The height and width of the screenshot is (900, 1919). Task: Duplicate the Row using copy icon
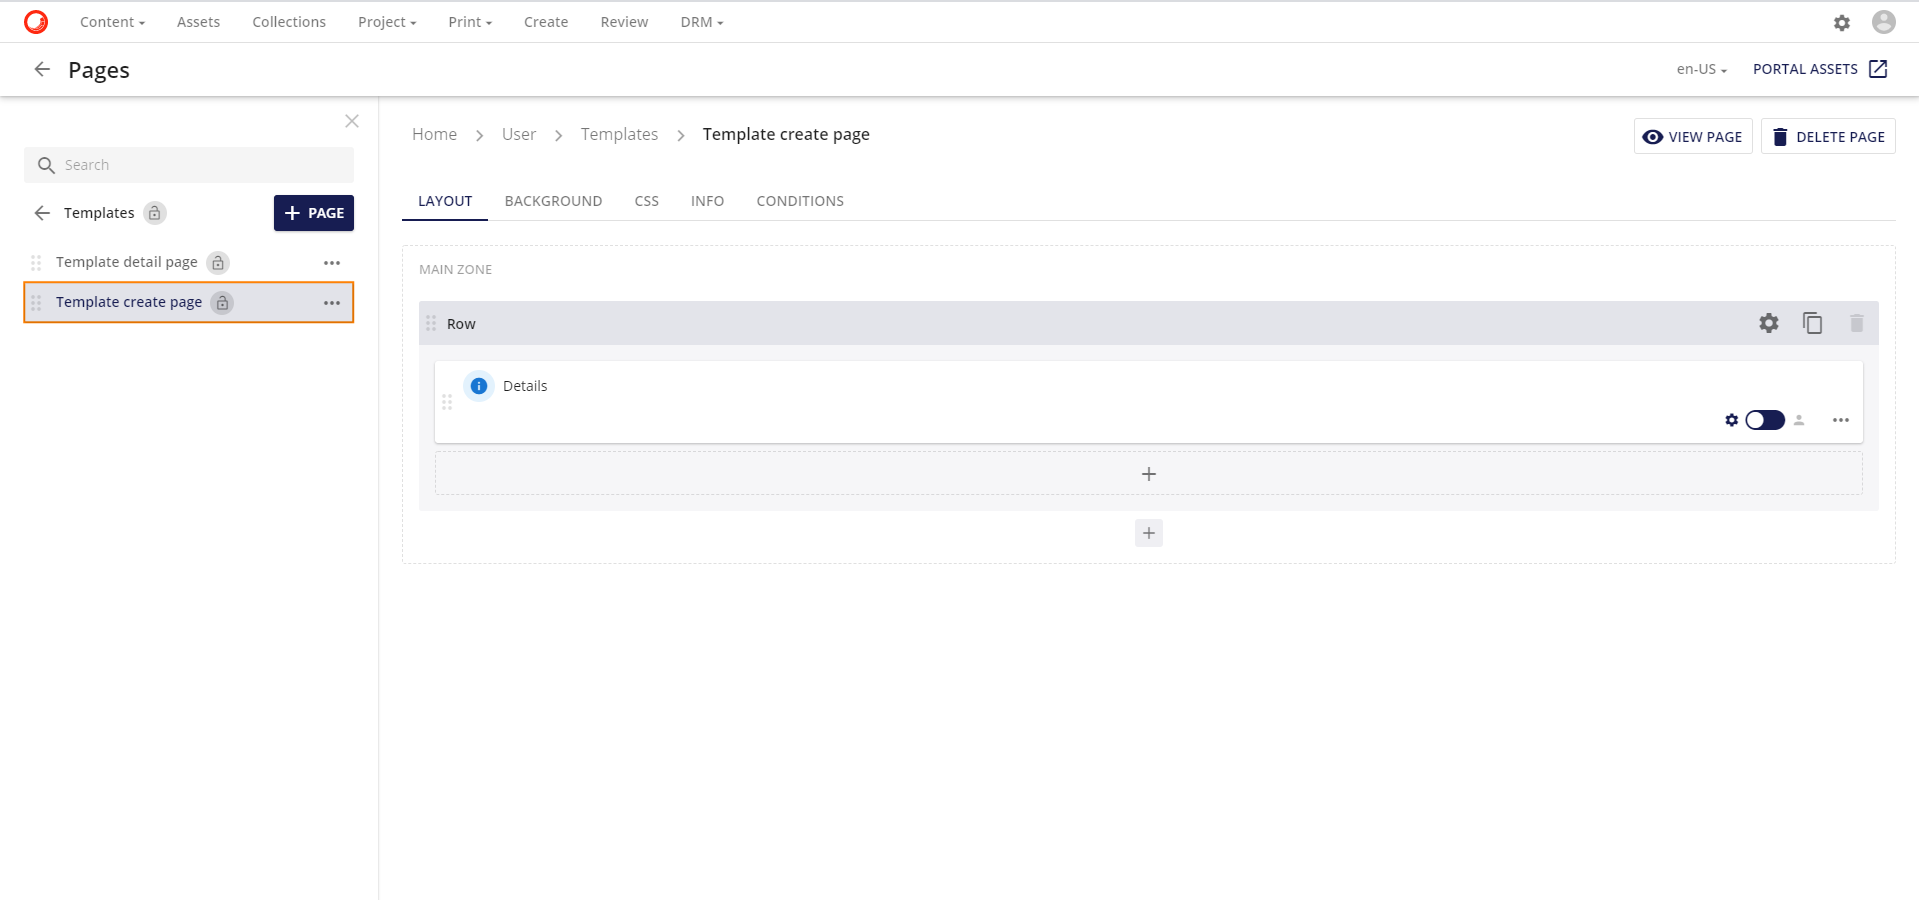[x=1812, y=323]
